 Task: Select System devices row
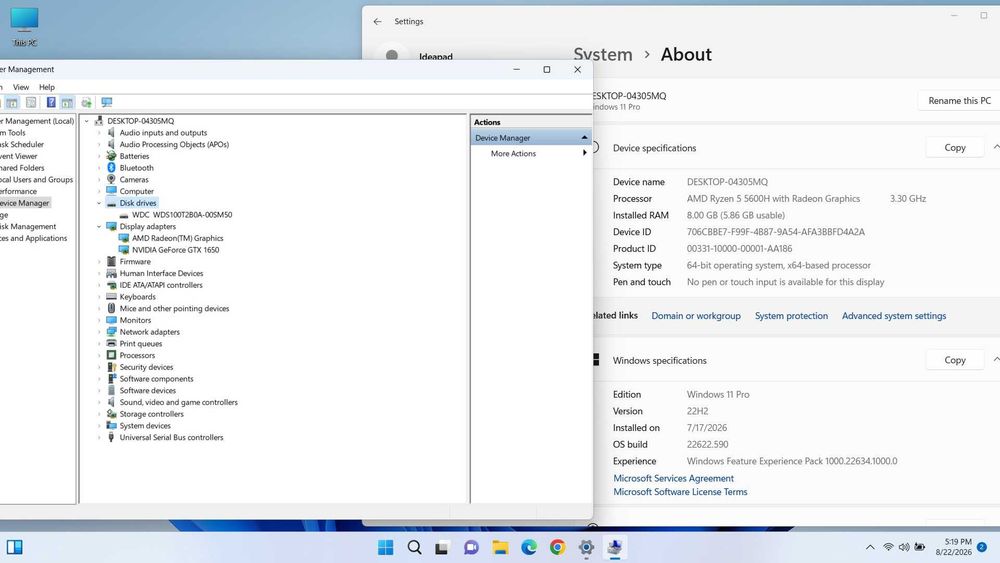tap(145, 426)
